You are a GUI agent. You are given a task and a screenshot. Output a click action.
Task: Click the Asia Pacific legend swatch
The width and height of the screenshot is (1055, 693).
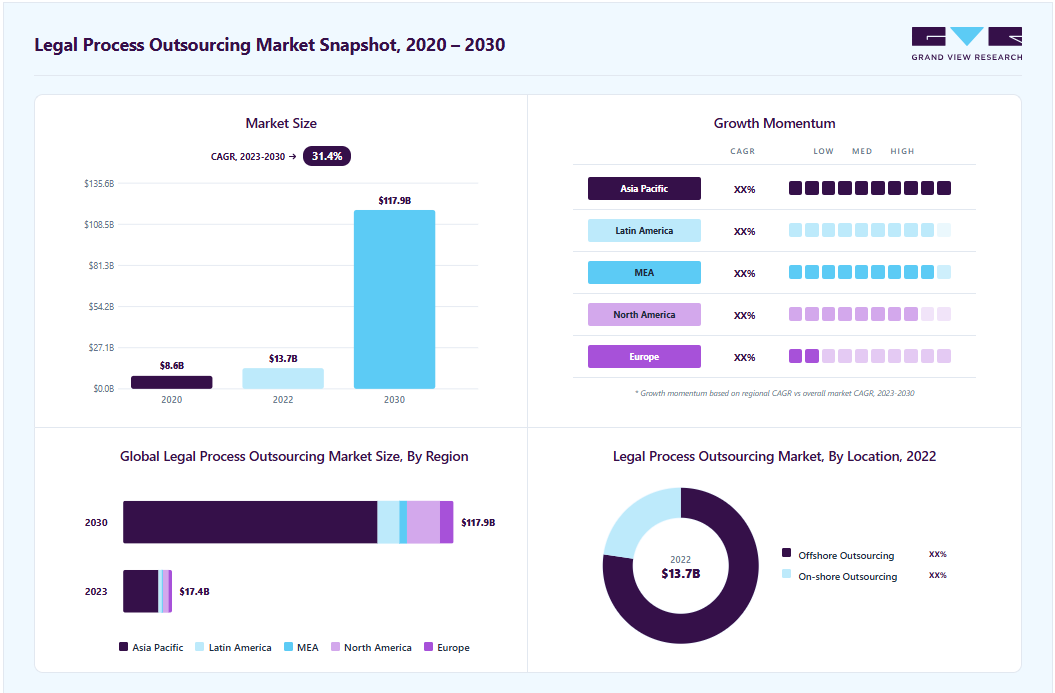tap(123, 647)
